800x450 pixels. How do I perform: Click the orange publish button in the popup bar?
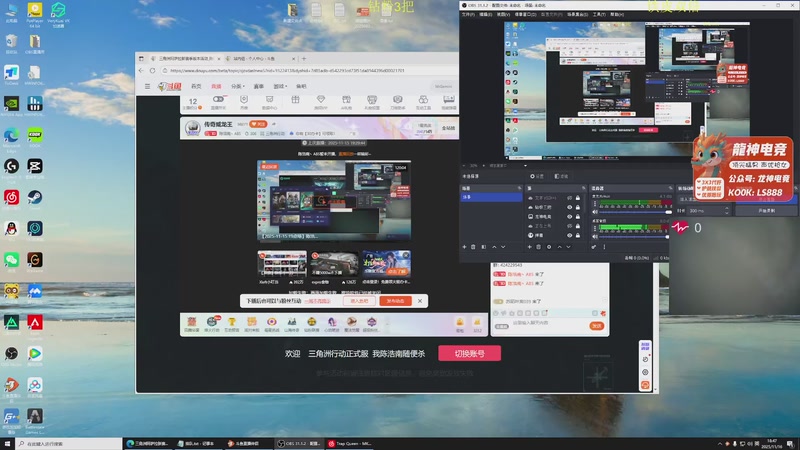click(395, 301)
